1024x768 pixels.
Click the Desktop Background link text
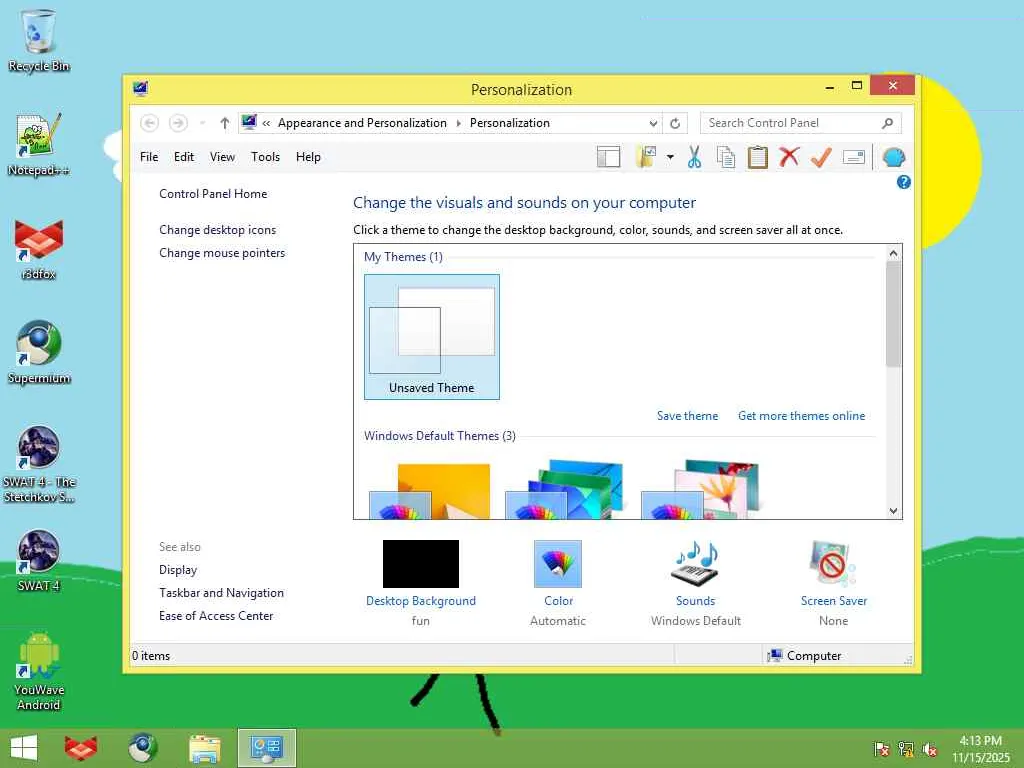[421, 601]
